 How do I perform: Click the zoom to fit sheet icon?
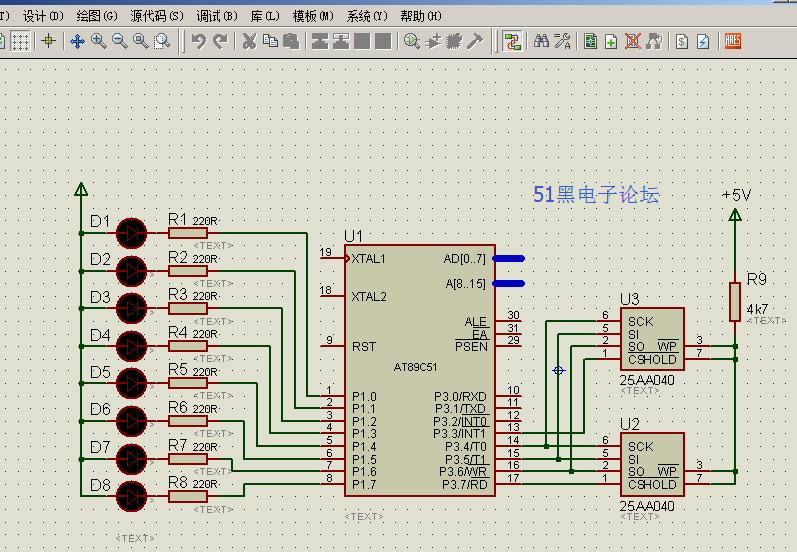[141, 41]
